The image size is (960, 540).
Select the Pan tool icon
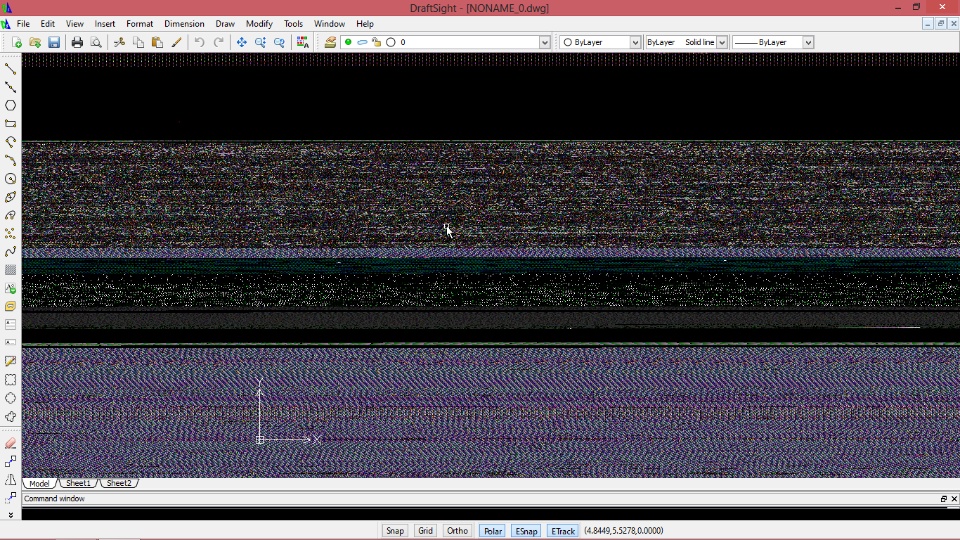click(x=242, y=42)
